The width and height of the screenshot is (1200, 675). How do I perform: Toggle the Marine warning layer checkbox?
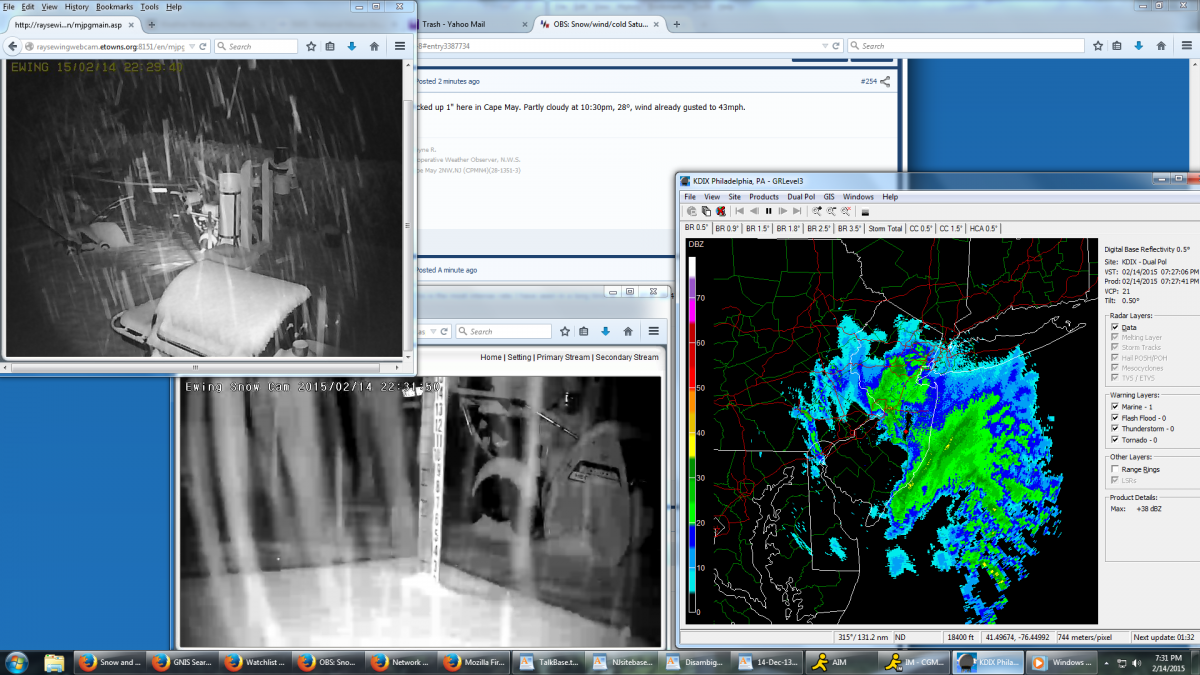point(1114,407)
